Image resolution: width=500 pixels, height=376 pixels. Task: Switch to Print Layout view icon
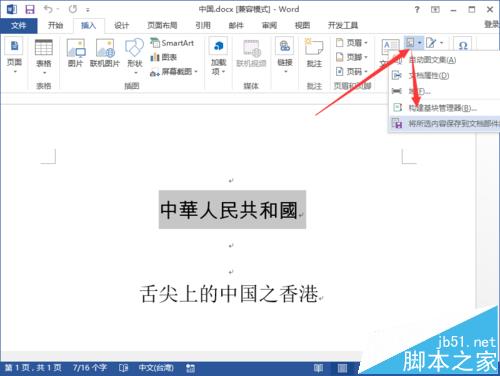(342, 368)
